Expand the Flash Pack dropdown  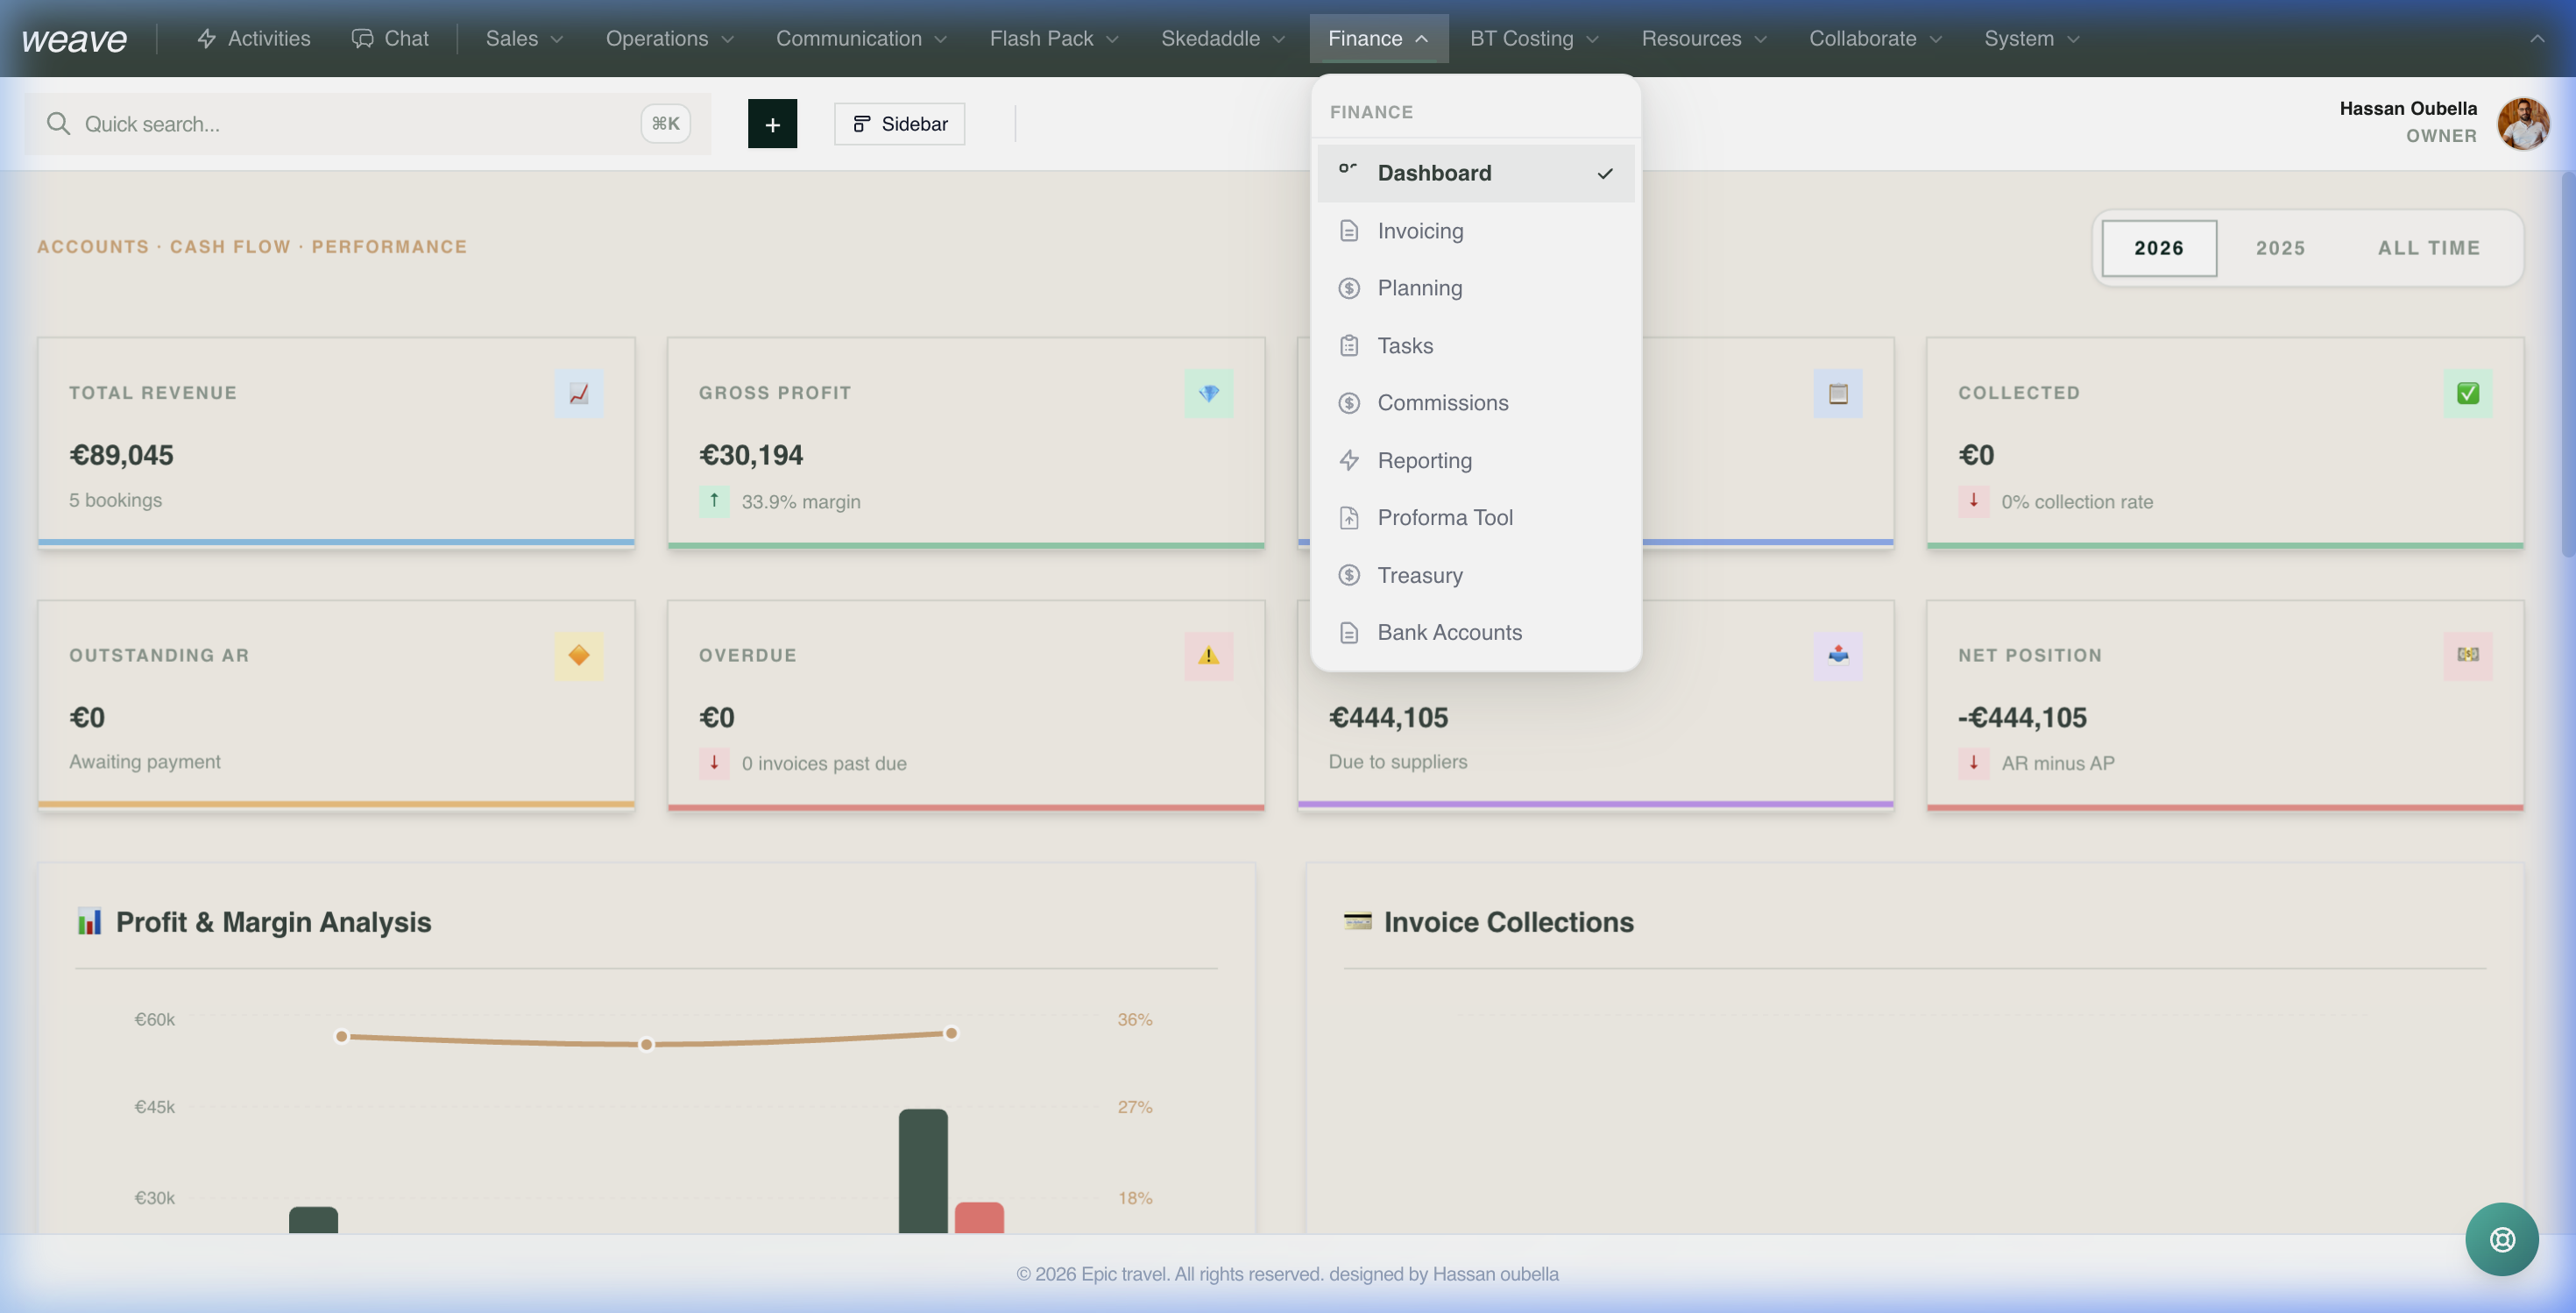[x=1053, y=39]
